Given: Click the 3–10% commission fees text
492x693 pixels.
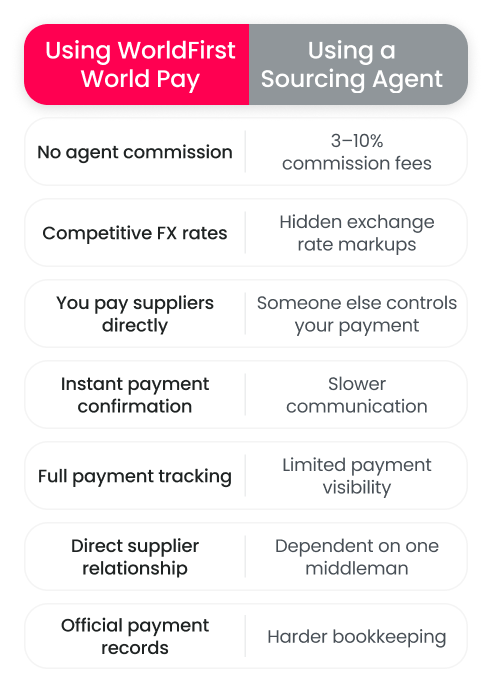Looking at the screenshot, I should pyautogui.click(x=357, y=152).
